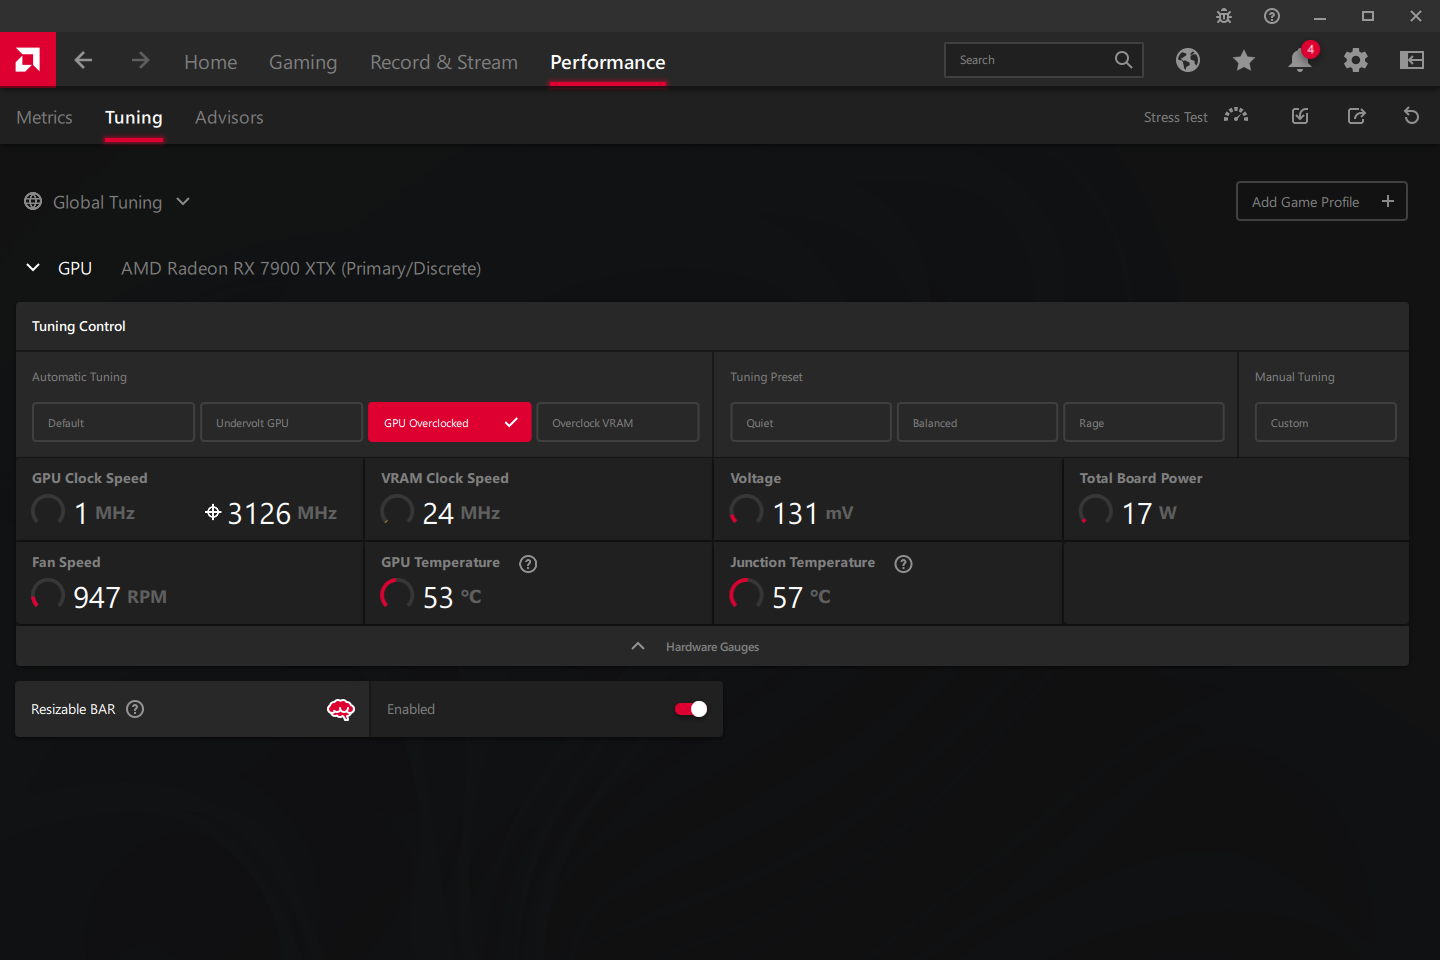Viewport: 1440px width, 960px height.
Task: Open favorites star icon
Action: 1243,60
